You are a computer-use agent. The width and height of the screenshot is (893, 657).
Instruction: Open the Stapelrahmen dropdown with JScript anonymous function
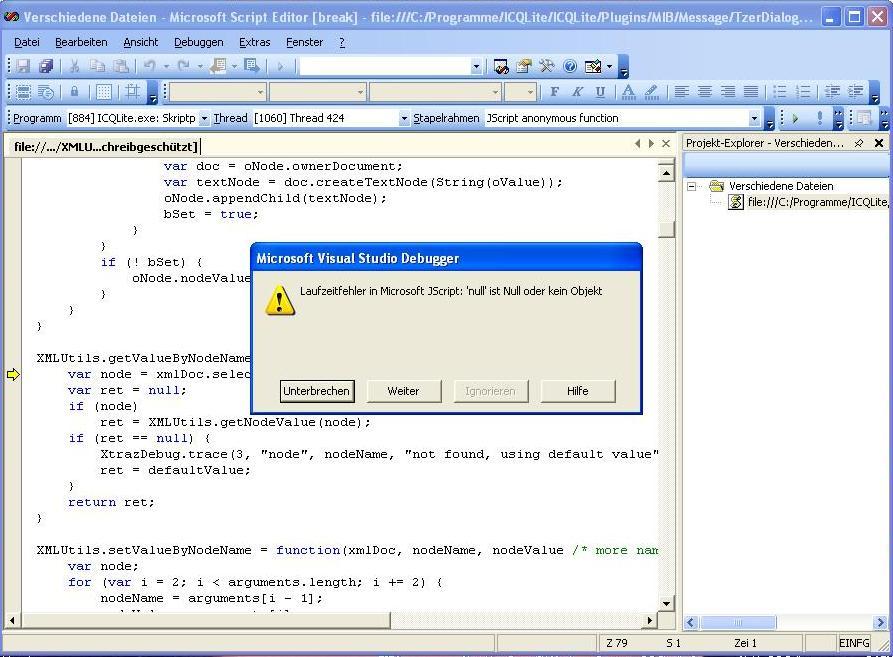tap(754, 118)
